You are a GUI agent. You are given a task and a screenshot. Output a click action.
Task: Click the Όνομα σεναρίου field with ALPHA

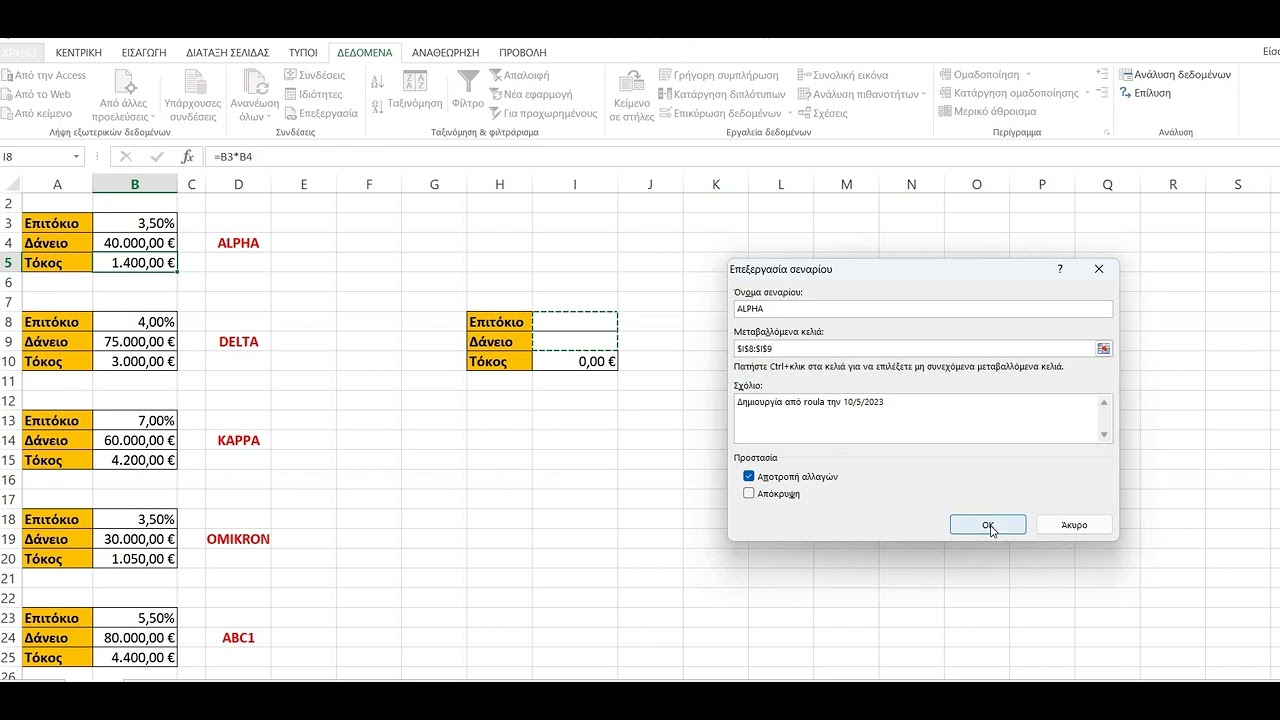(x=923, y=309)
